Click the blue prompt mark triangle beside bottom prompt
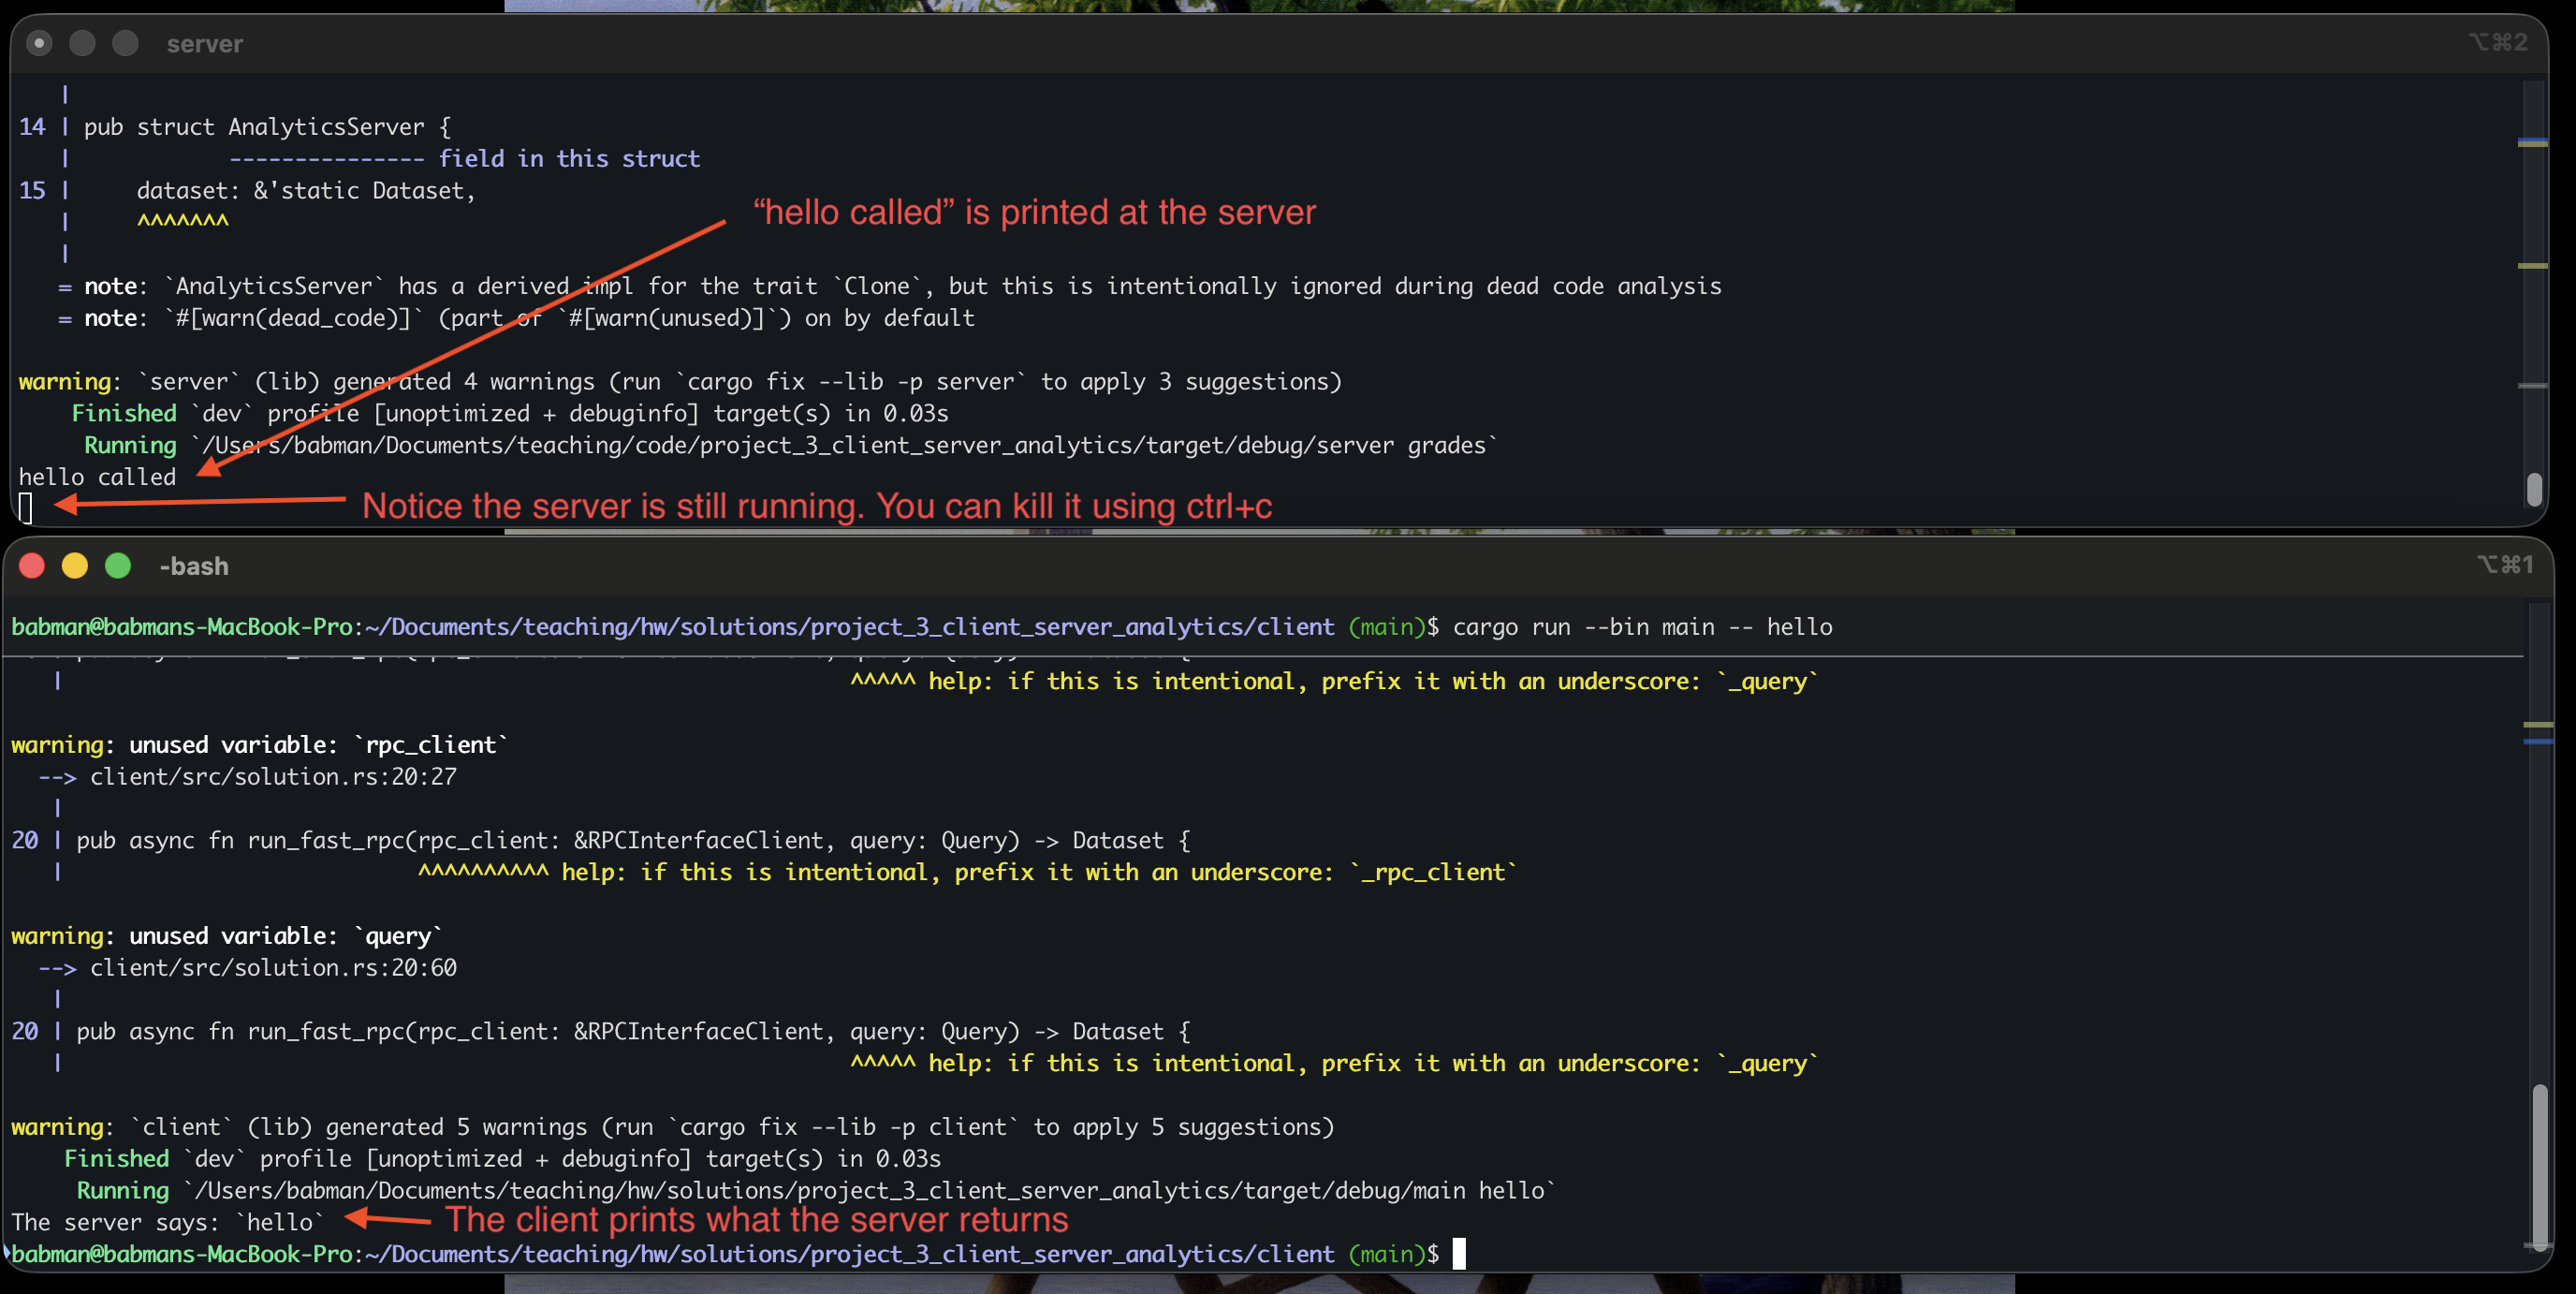This screenshot has height=1294, width=2576. [6, 1252]
